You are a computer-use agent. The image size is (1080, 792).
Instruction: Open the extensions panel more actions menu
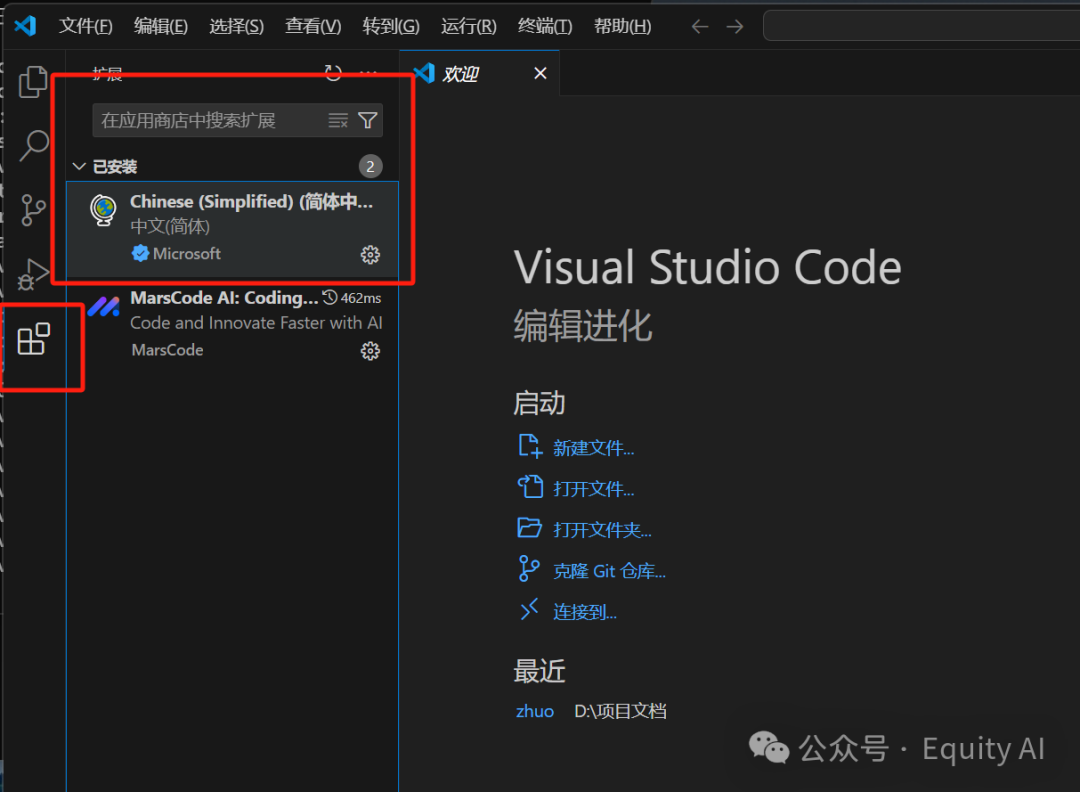pos(369,73)
